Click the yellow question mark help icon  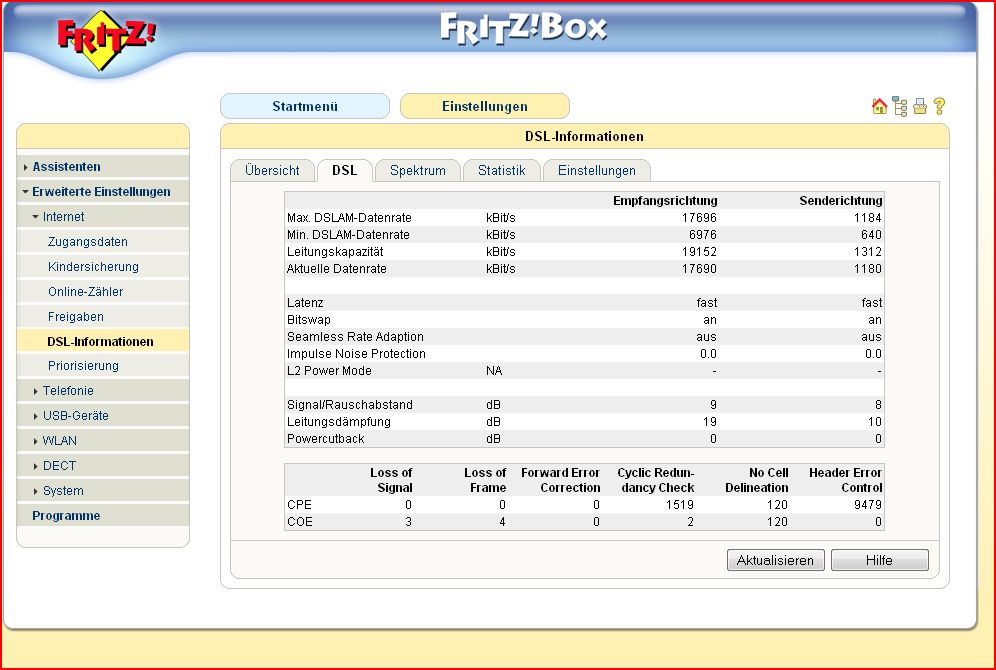(939, 106)
